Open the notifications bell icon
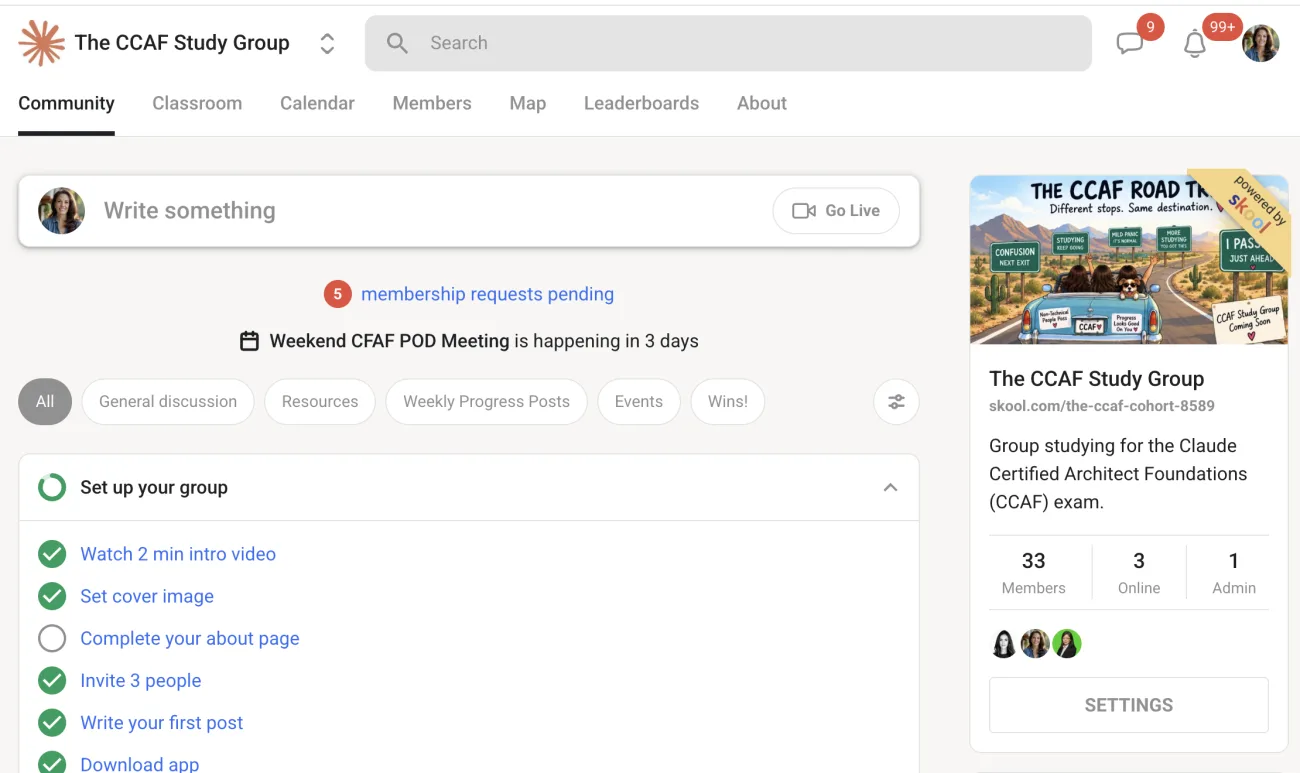This screenshot has height=773, width=1300. 1195,44
